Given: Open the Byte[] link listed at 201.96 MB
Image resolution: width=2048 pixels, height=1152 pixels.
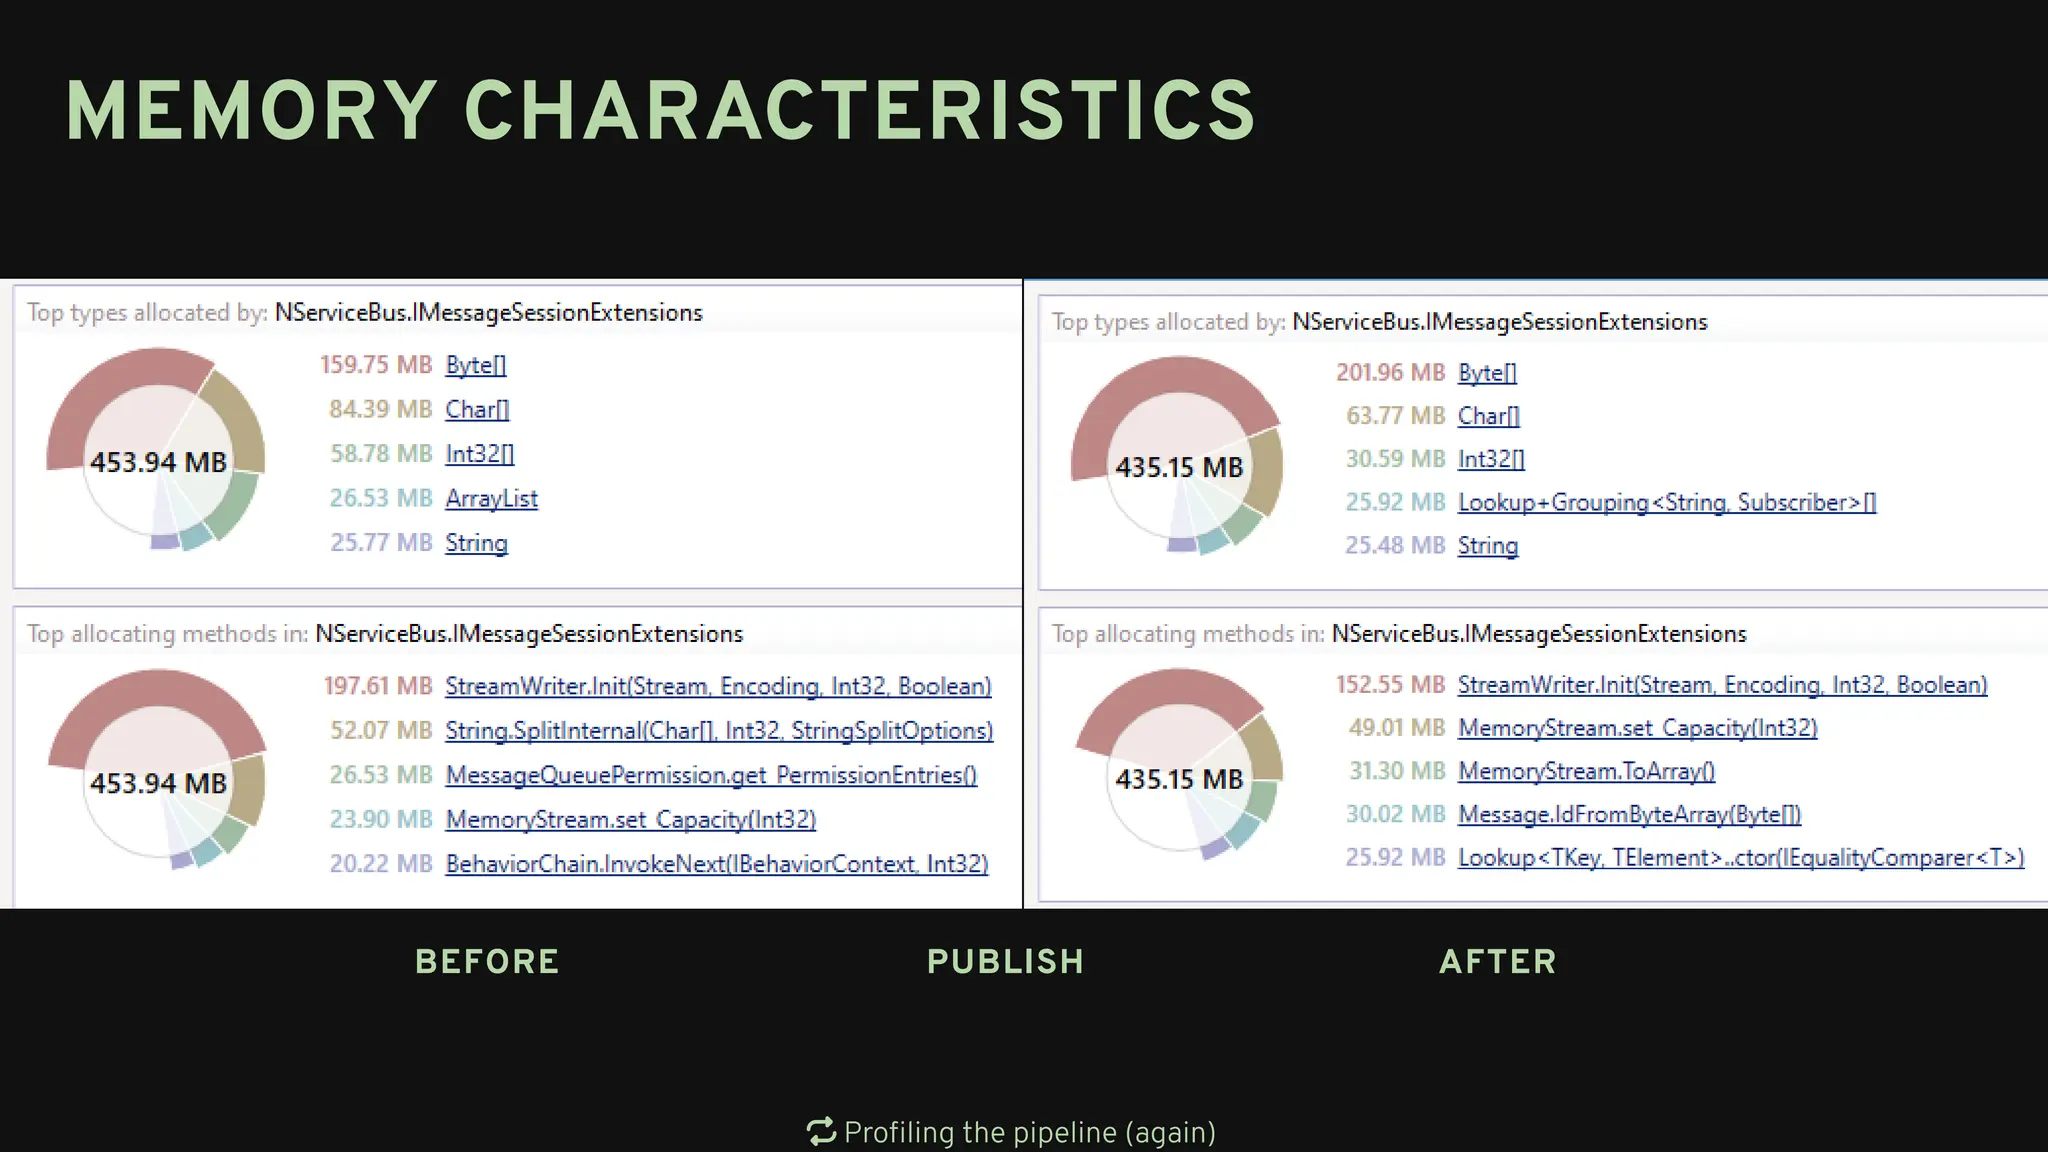Looking at the screenshot, I should (1488, 373).
